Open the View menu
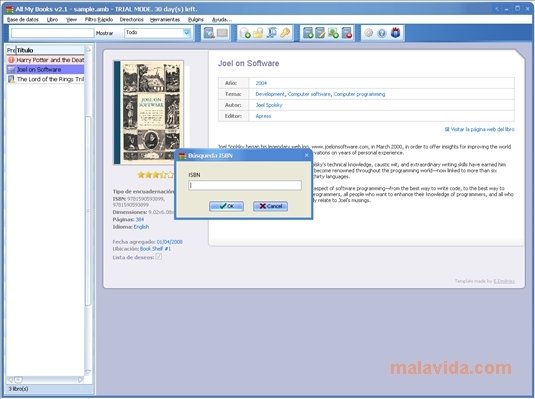Viewport: 535px width, 399px height. (x=71, y=20)
